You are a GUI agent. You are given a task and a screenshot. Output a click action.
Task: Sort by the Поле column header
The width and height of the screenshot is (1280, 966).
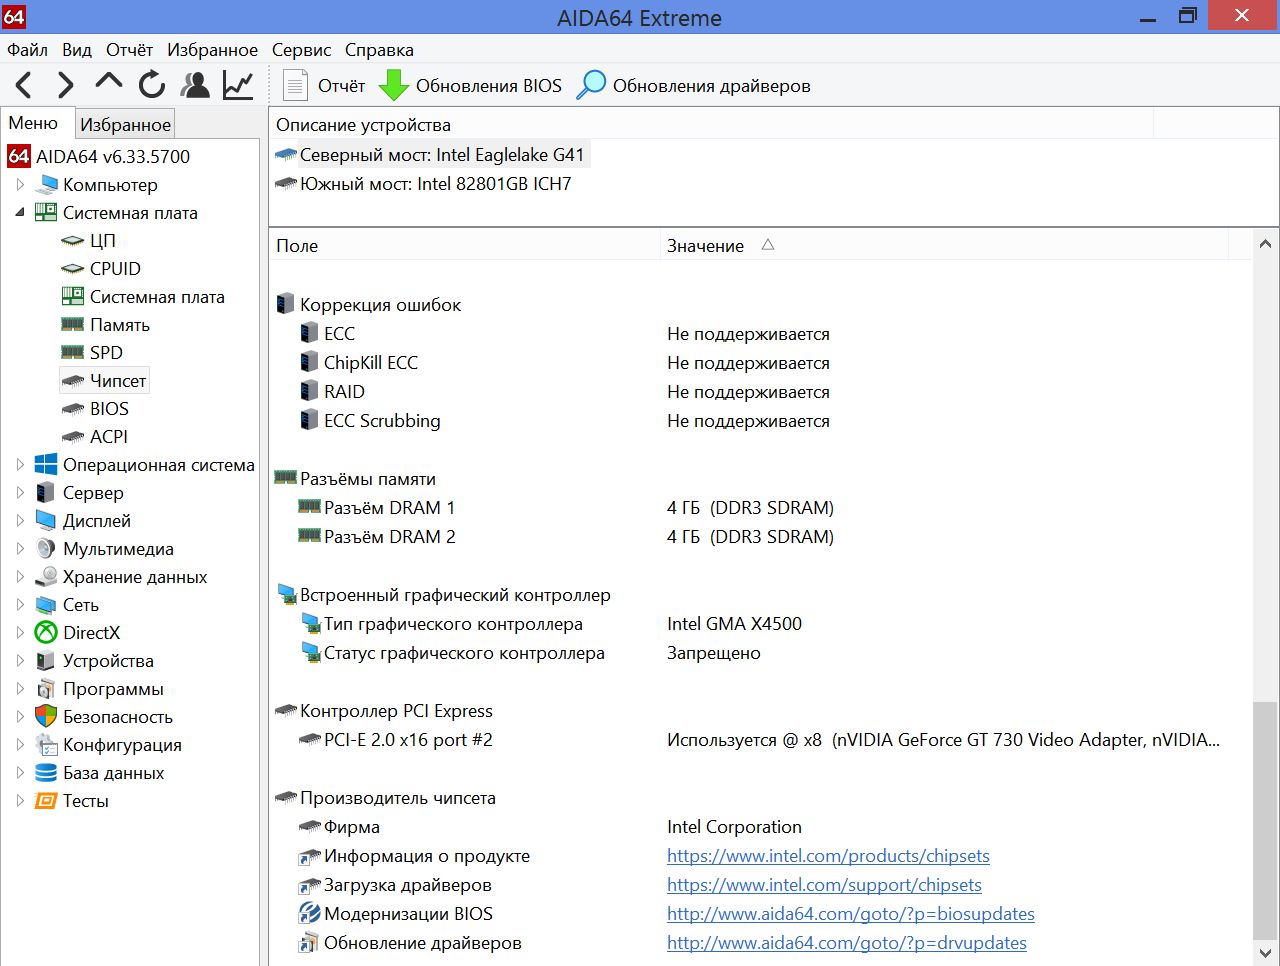click(465, 246)
